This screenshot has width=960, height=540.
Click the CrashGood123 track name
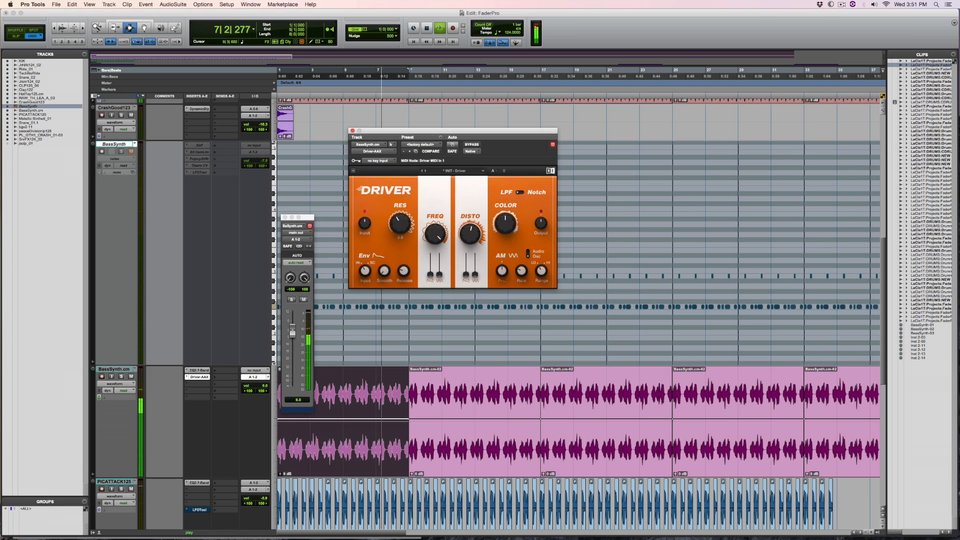coord(114,108)
